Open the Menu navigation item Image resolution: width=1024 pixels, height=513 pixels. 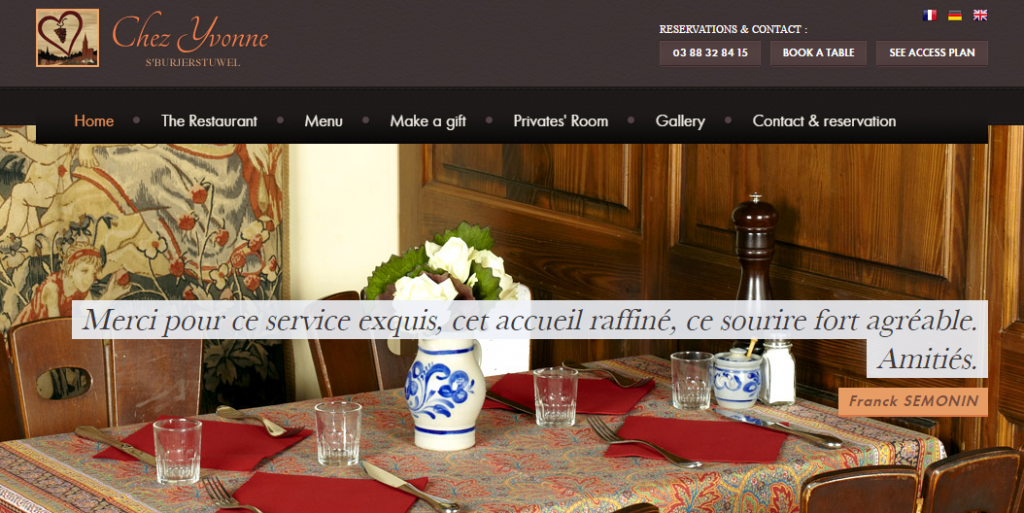click(x=323, y=121)
